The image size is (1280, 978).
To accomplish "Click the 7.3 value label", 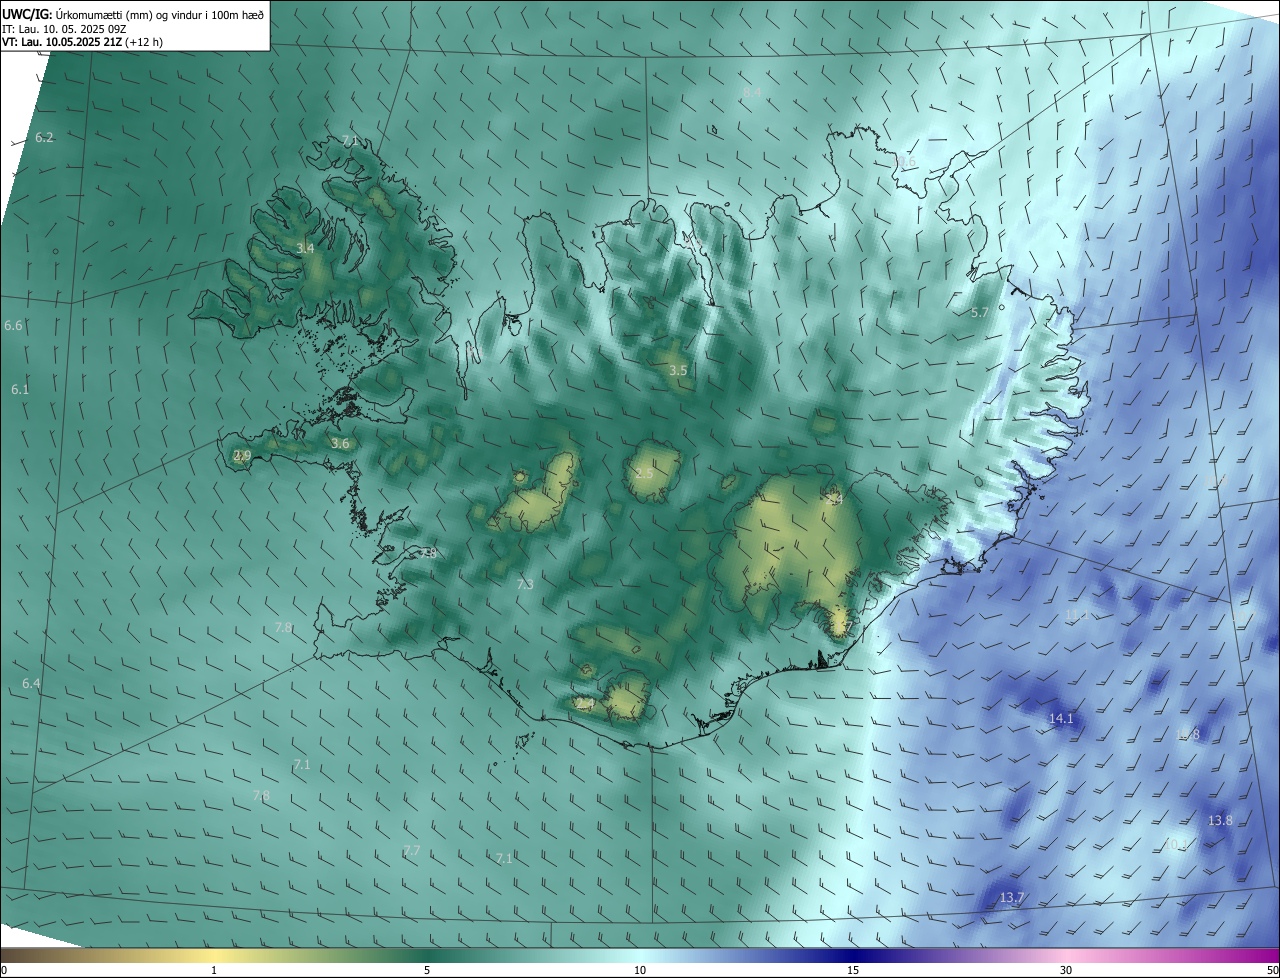I will click(x=525, y=584).
